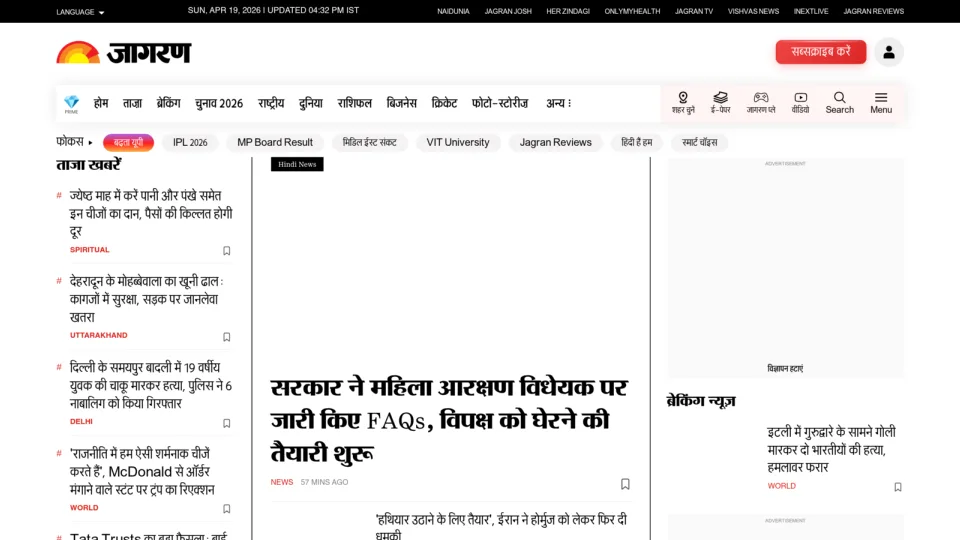Bookmark the McDonald Trump reaction story

click(x=227, y=509)
